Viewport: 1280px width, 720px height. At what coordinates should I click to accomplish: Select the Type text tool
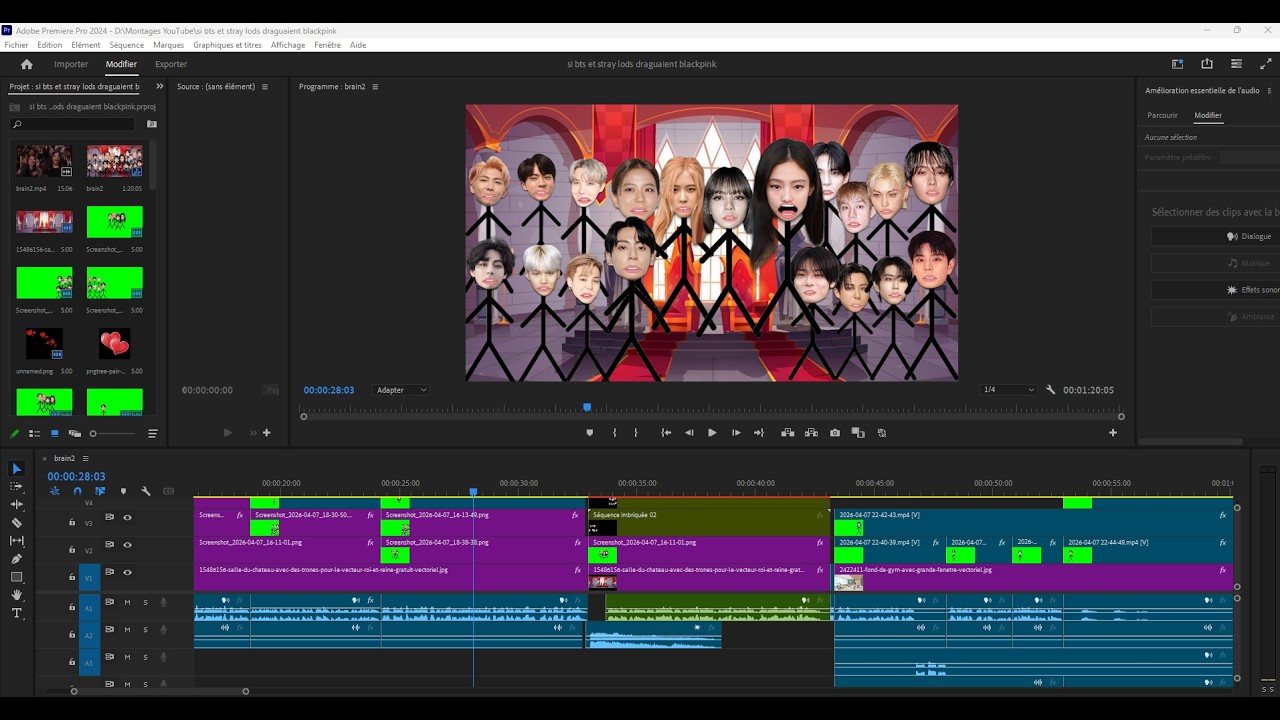(16, 613)
